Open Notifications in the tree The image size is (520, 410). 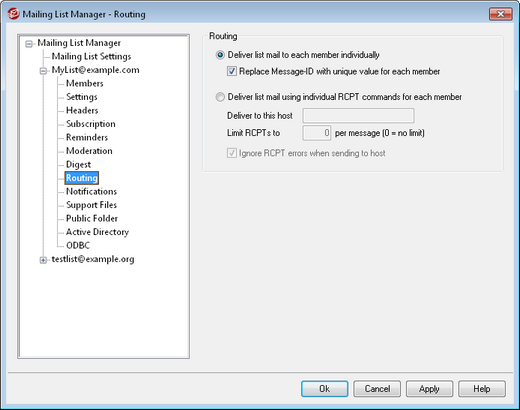click(91, 192)
